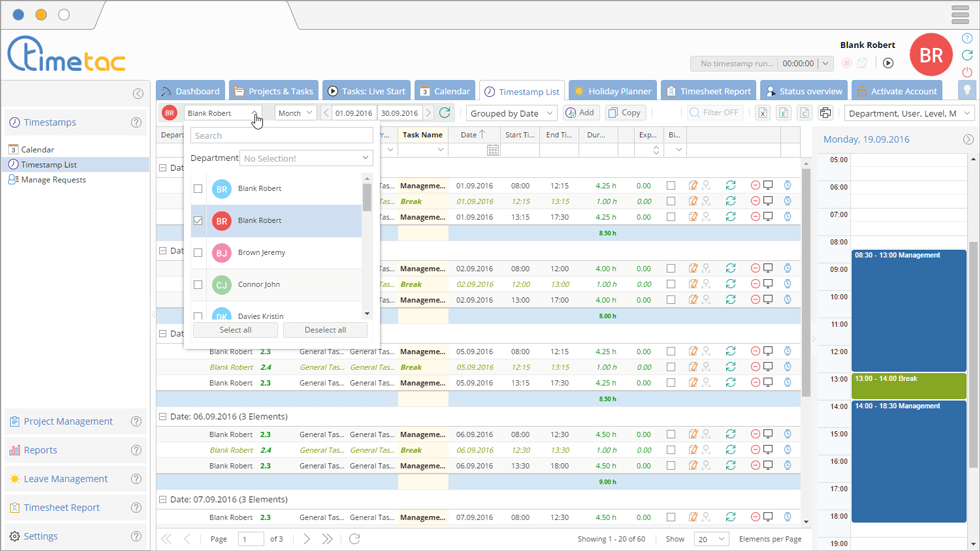Go to the next page of results
Viewport: 980px width, 551px height.
(x=307, y=539)
